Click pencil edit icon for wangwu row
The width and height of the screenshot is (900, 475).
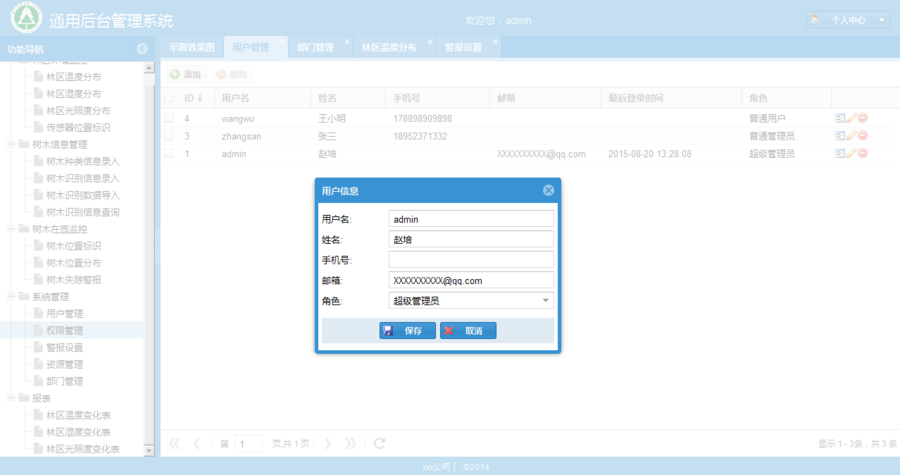coord(851,118)
